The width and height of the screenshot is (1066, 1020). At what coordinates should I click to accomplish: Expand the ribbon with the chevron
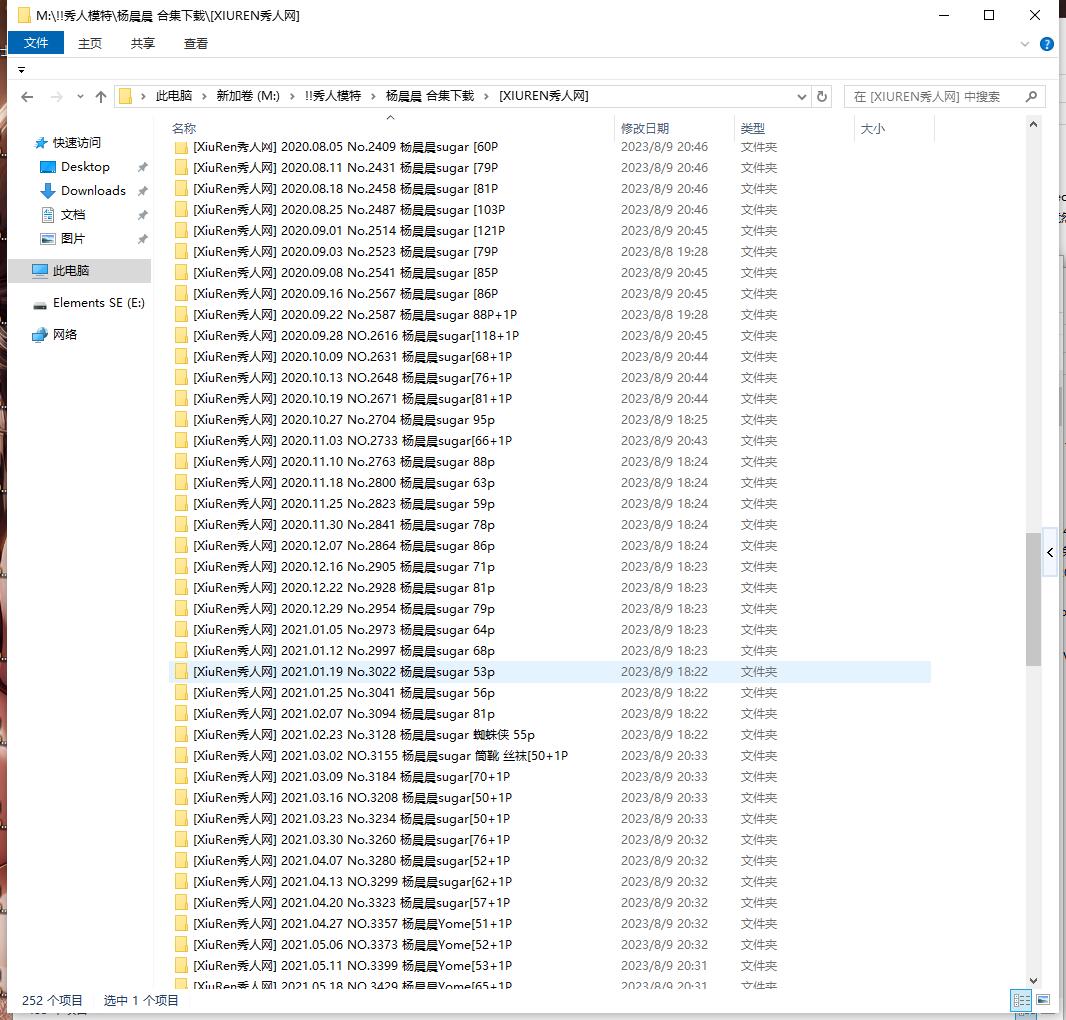pos(1025,44)
